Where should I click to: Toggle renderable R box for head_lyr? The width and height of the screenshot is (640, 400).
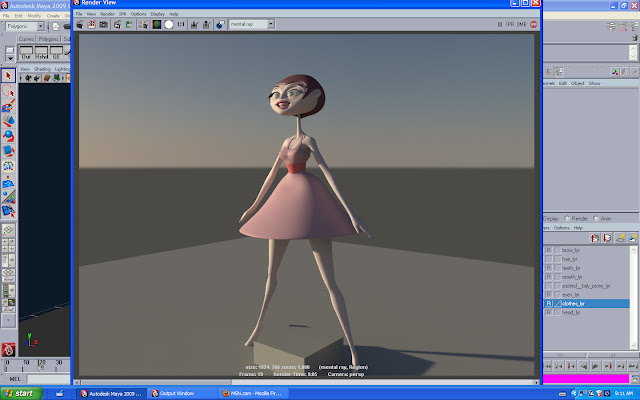pyautogui.click(x=549, y=313)
